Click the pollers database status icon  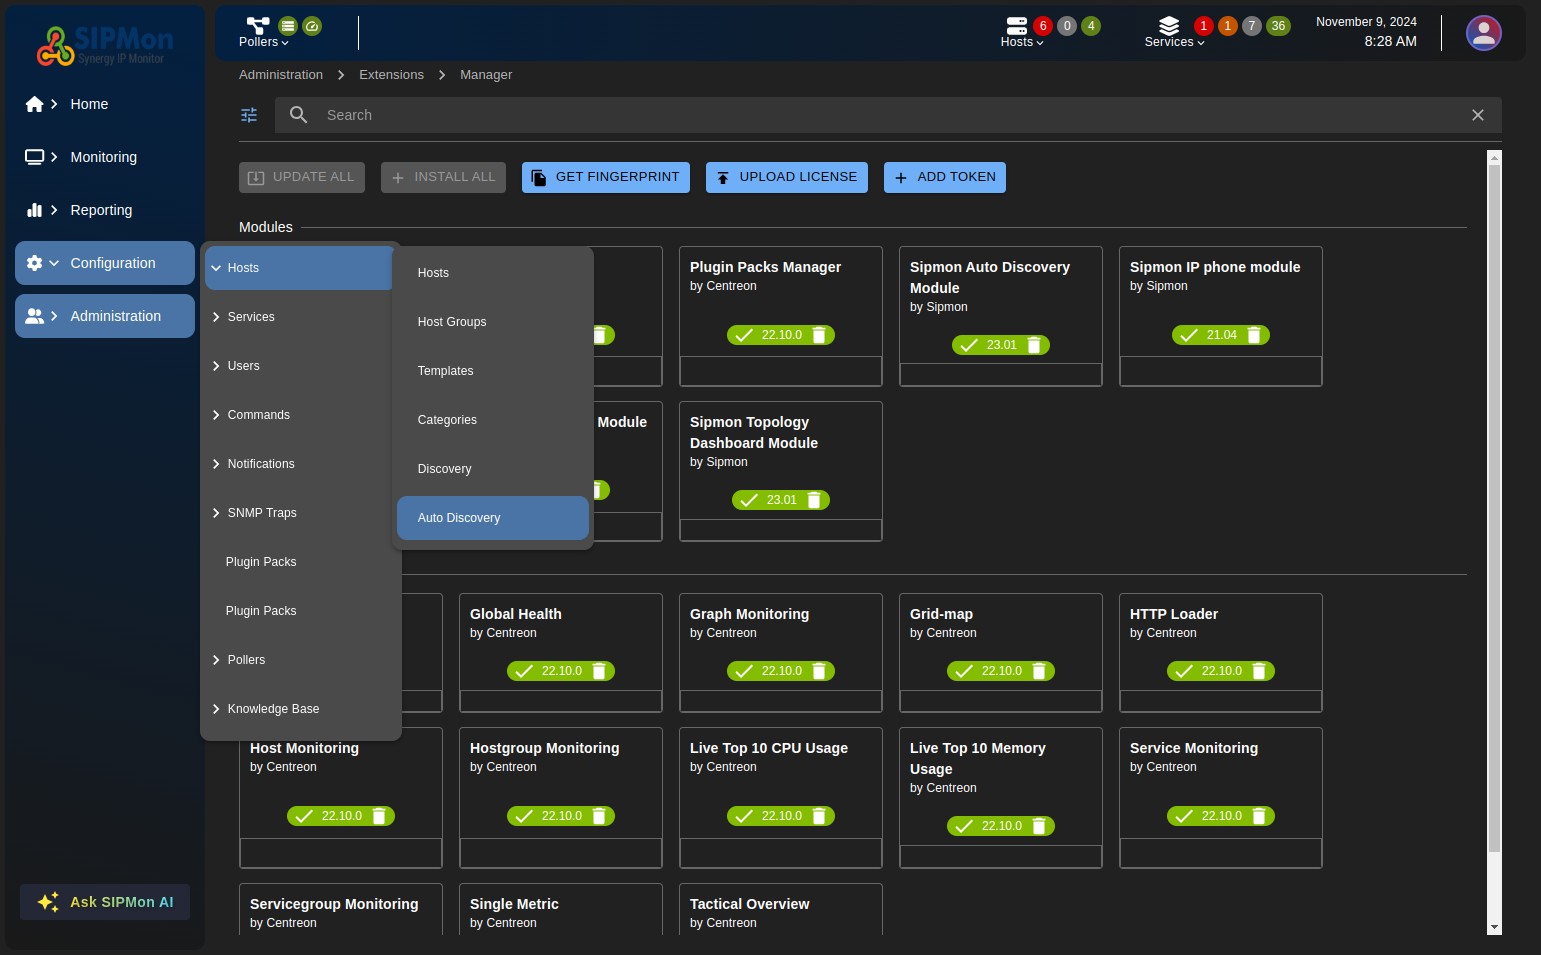click(x=288, y=26)
